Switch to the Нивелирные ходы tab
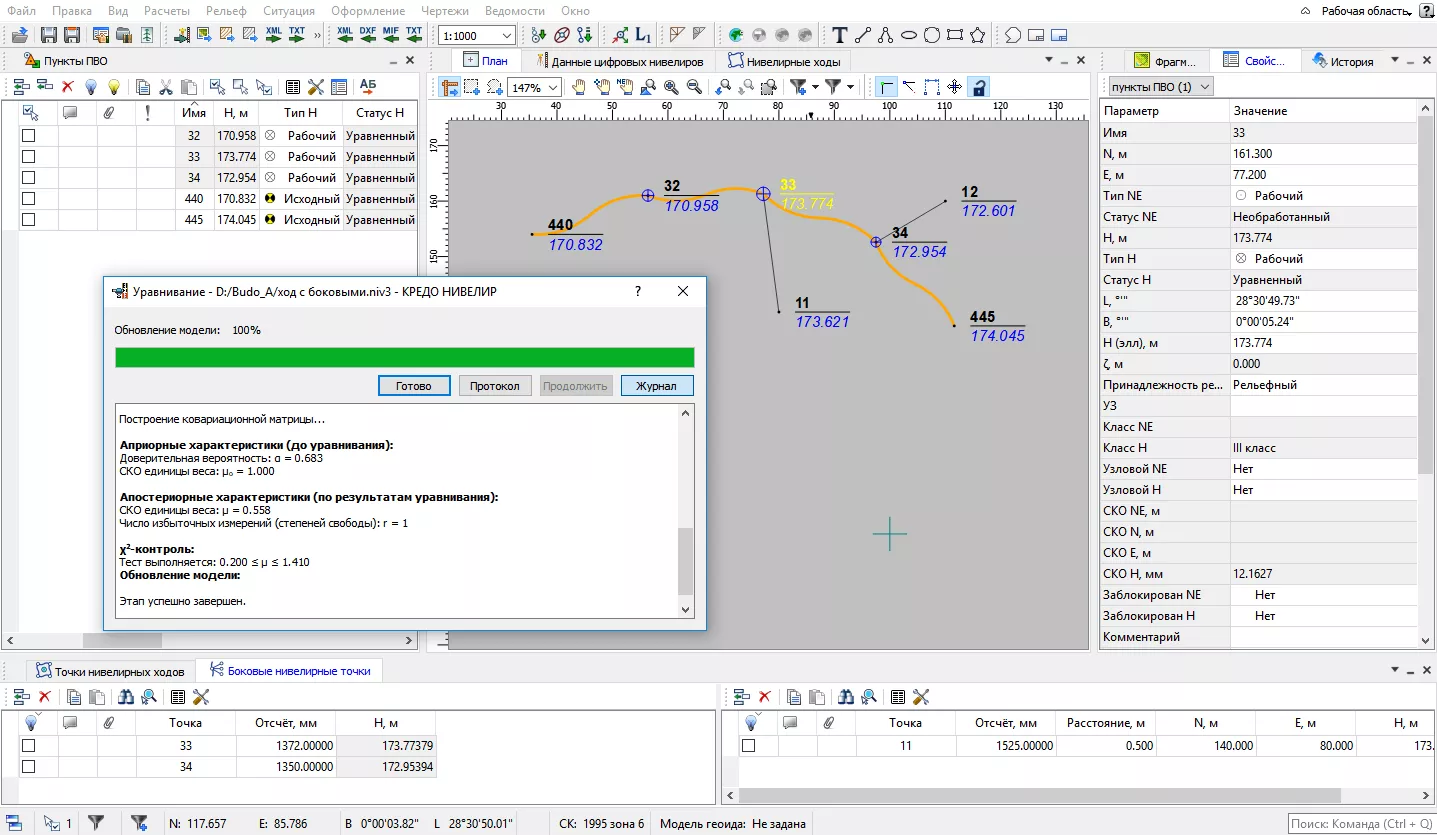 click(784, 61)
